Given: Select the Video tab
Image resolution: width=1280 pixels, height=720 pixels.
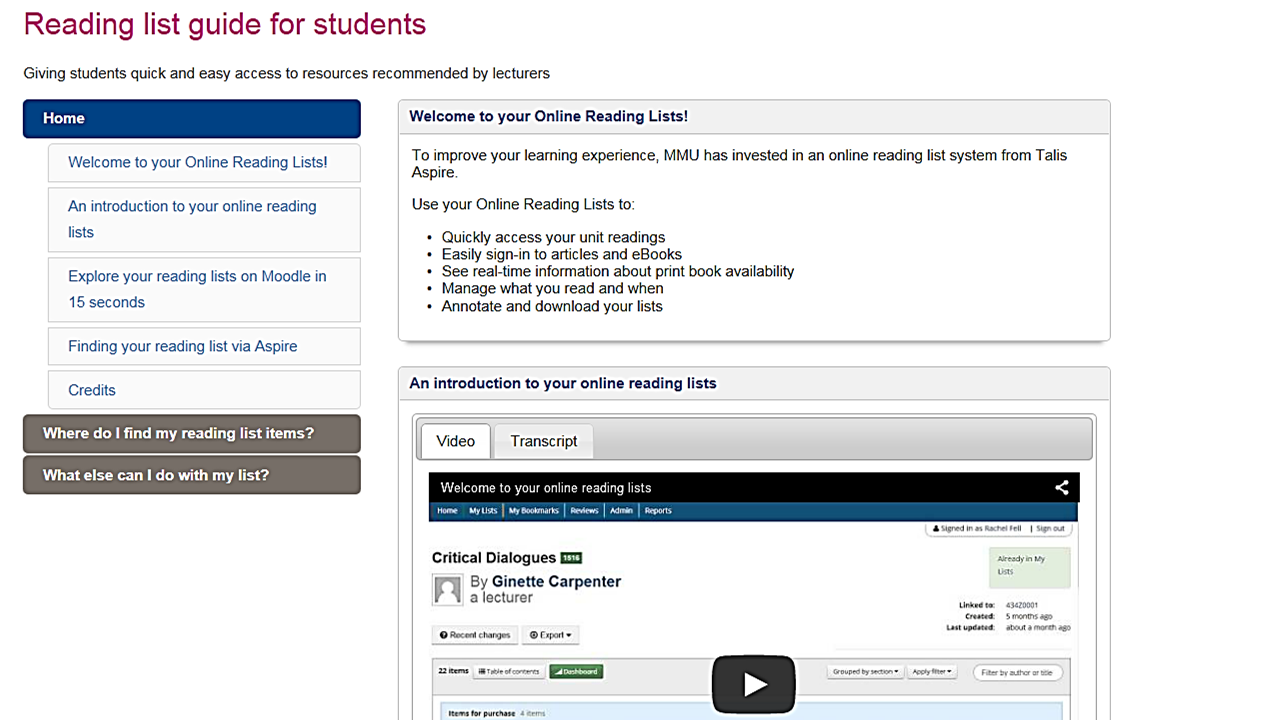Looking at the screenshot, I should pyautogui.click(x=455, y=441).
